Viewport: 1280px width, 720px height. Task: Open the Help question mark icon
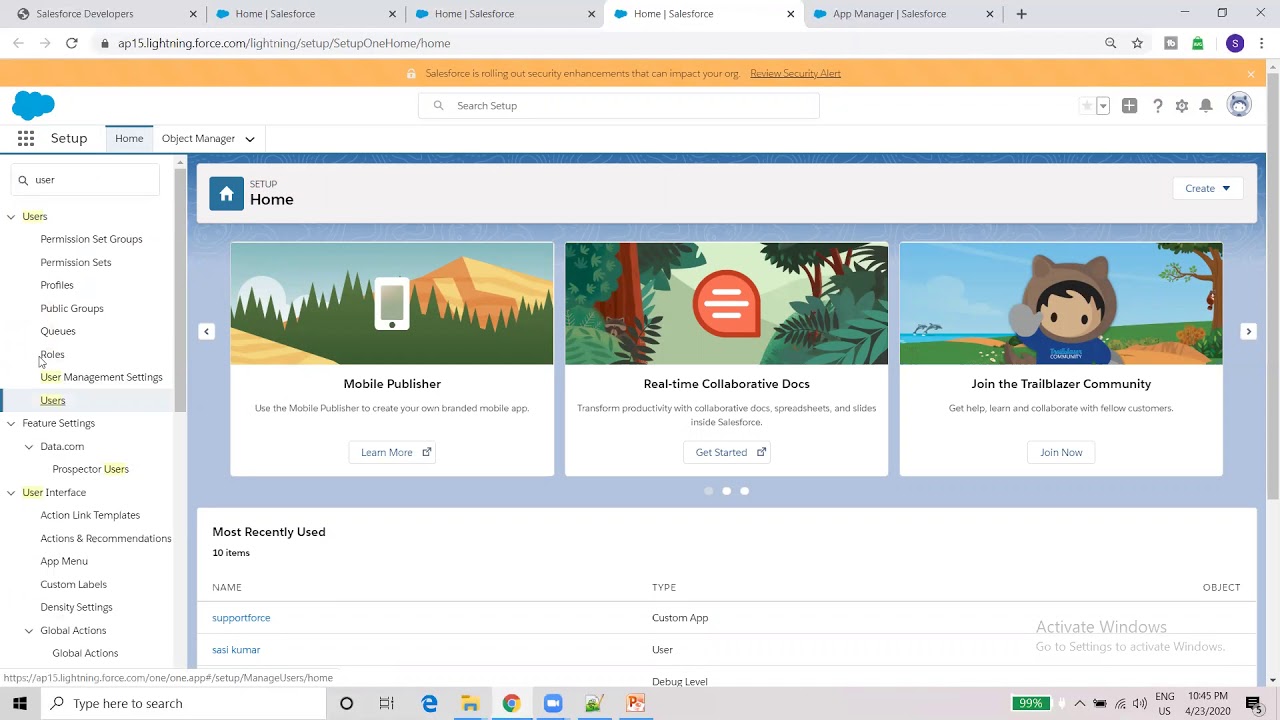(1157, 106)
